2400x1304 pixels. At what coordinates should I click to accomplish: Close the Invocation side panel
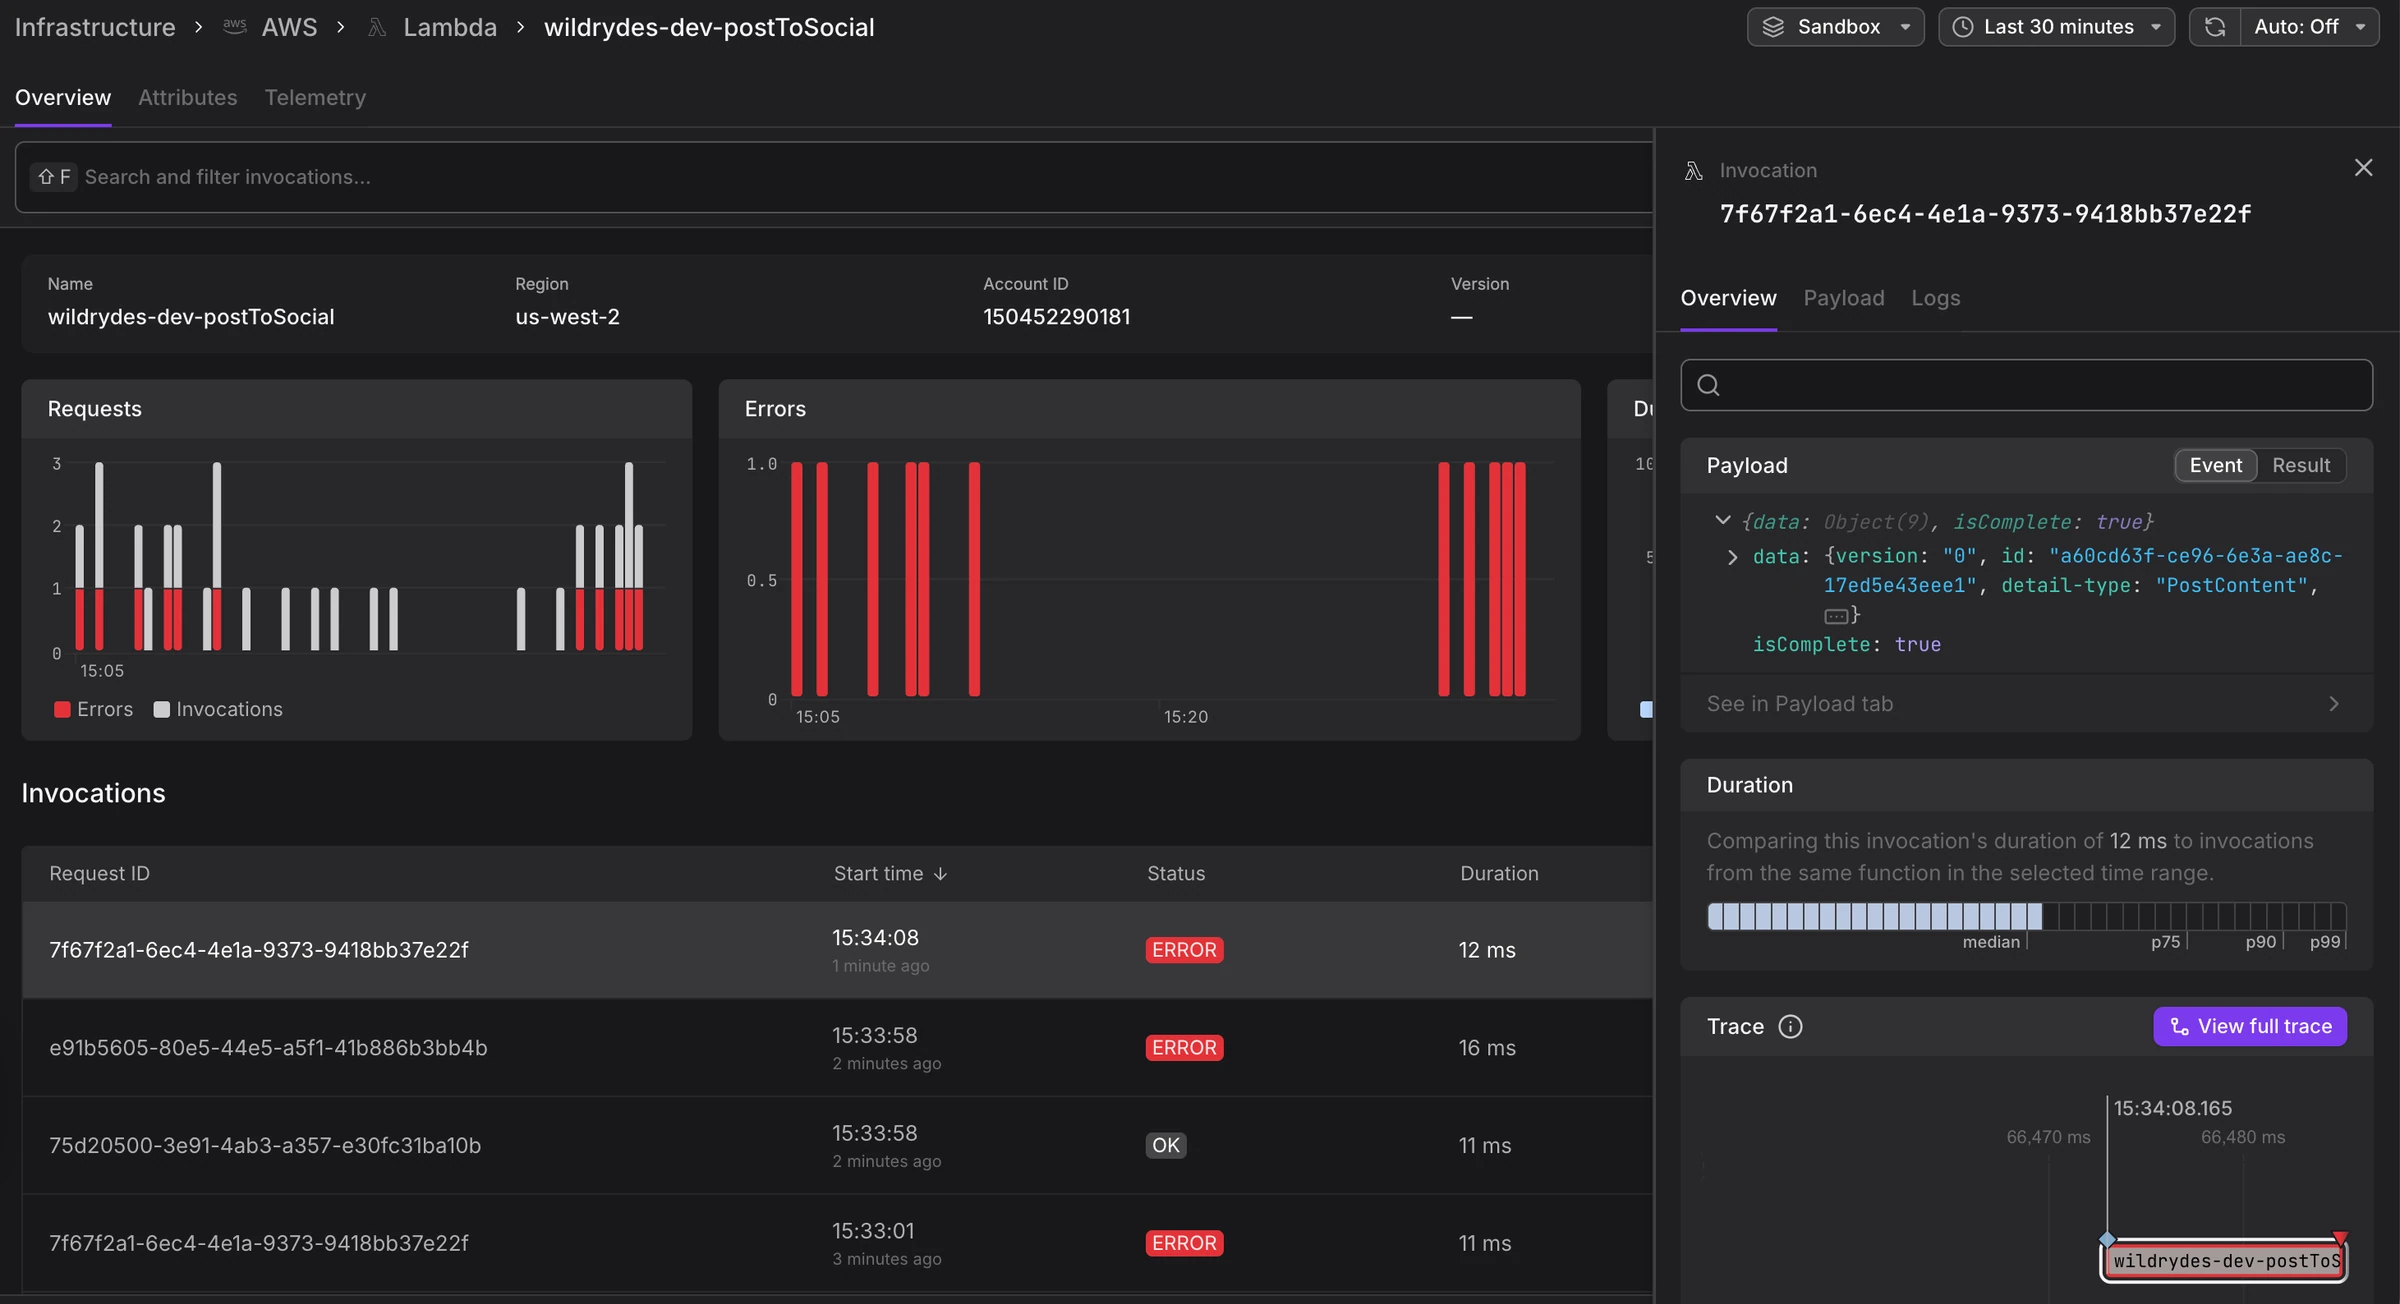[2363, 168]
